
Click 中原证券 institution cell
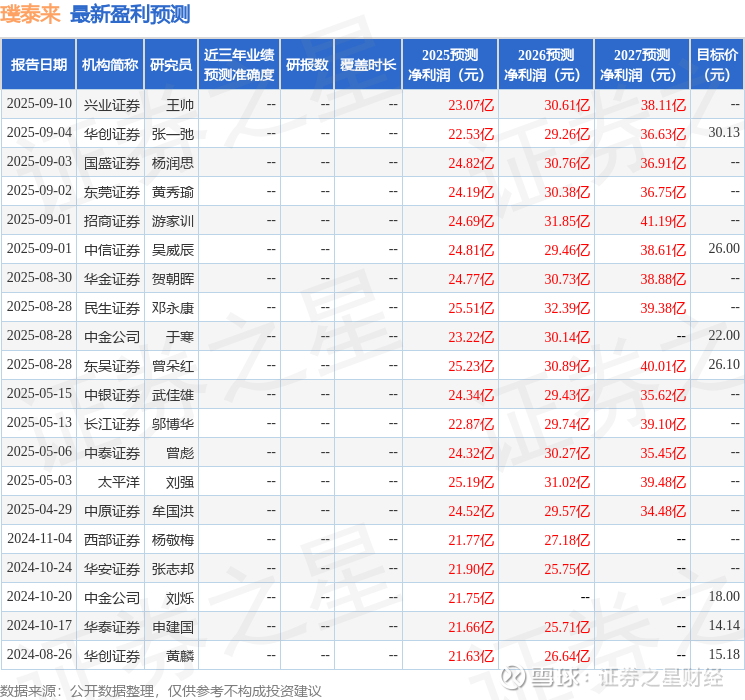(112, 511)
